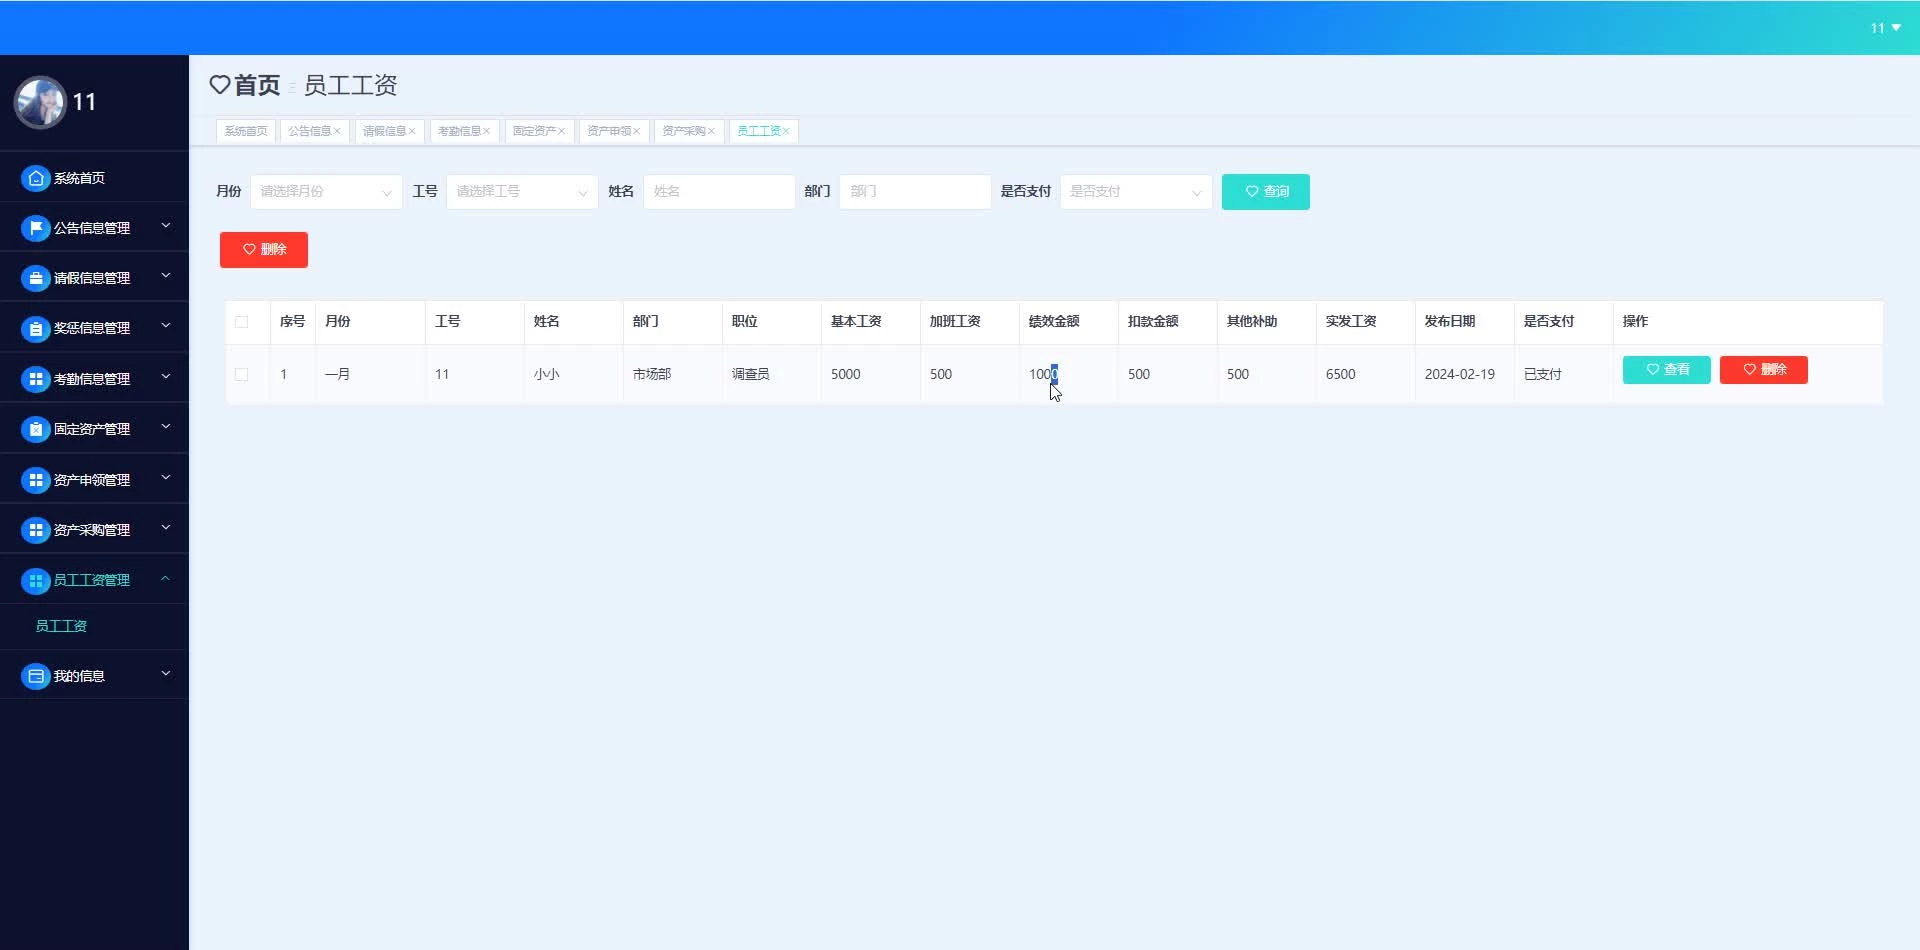Click the 请假信息管理 briefcase icon
1920x950 pixels.
tap(36, 278)
